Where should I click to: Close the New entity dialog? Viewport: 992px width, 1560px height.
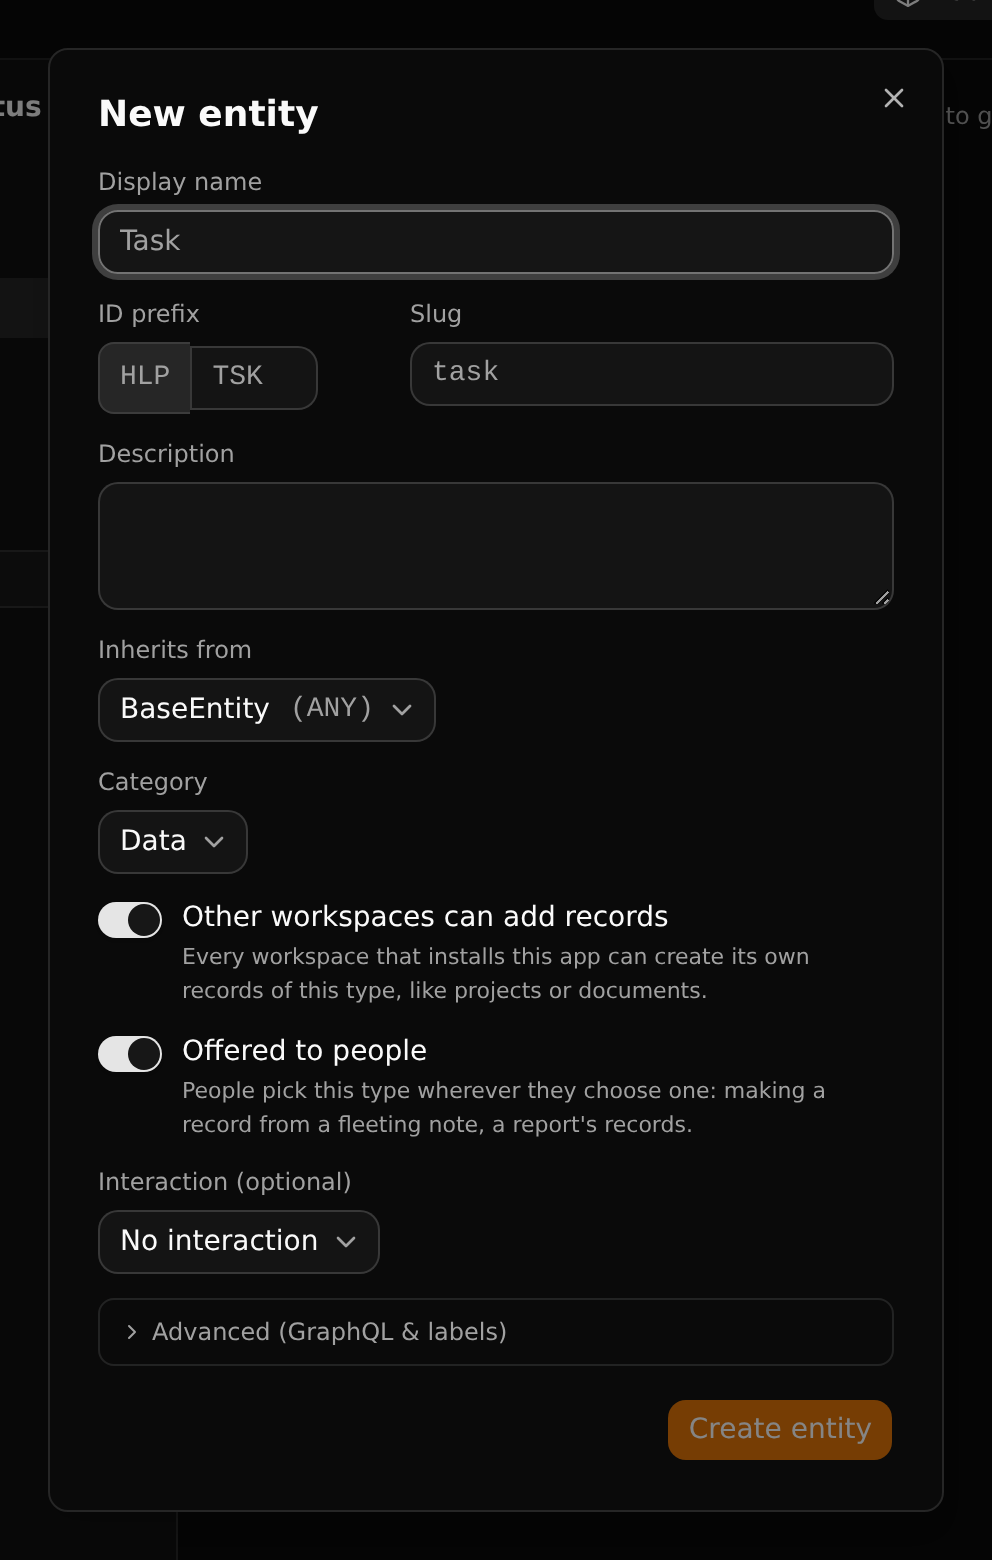(894, 98)
